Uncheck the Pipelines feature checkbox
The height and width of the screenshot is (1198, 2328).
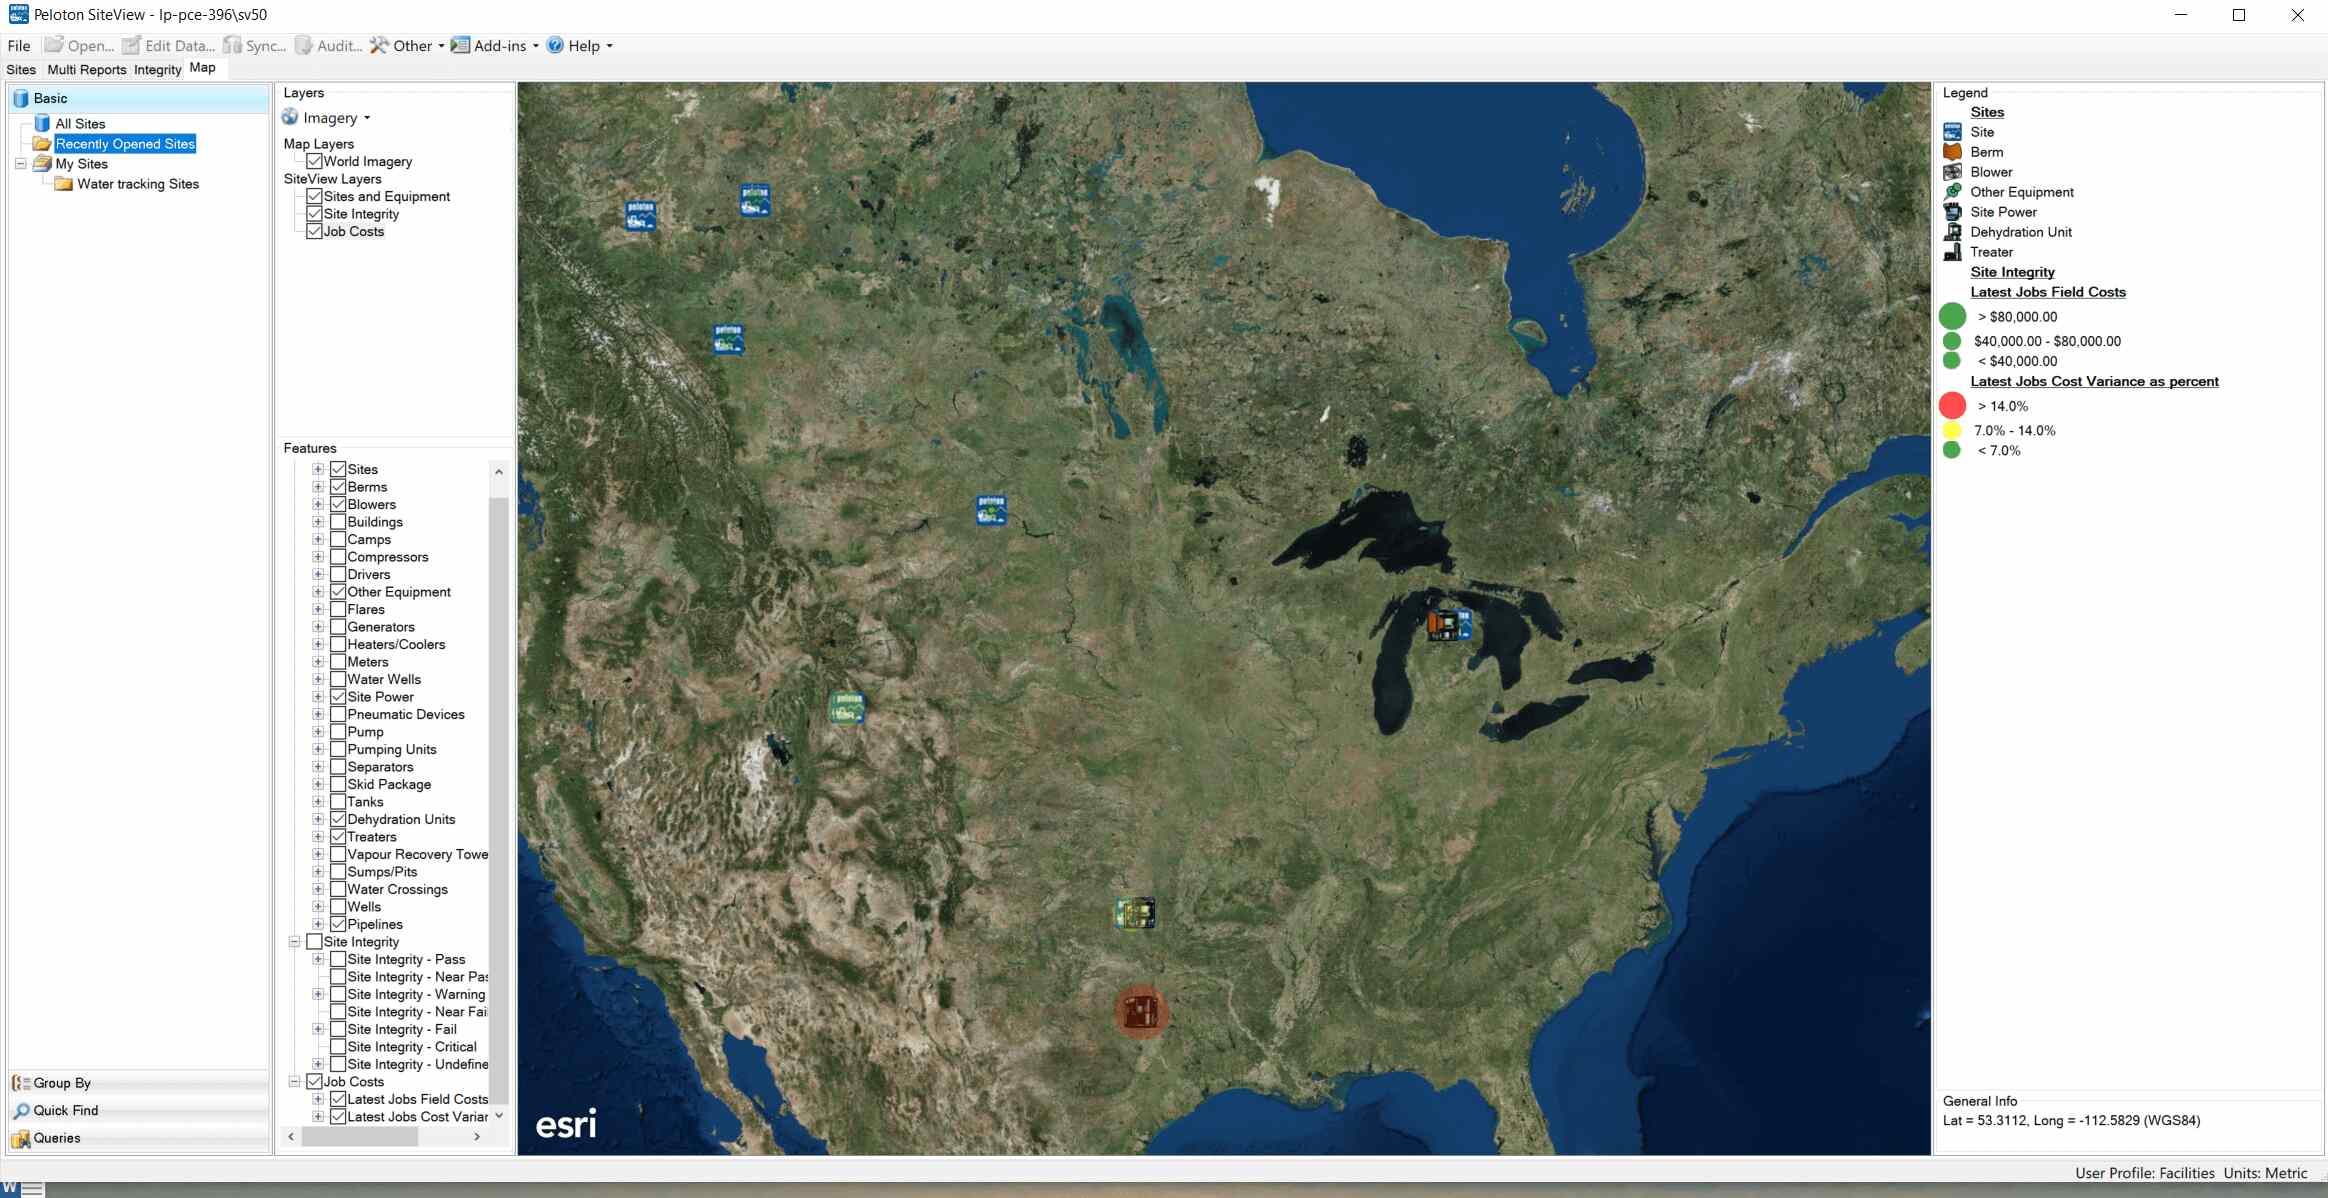tap(338, 924)
